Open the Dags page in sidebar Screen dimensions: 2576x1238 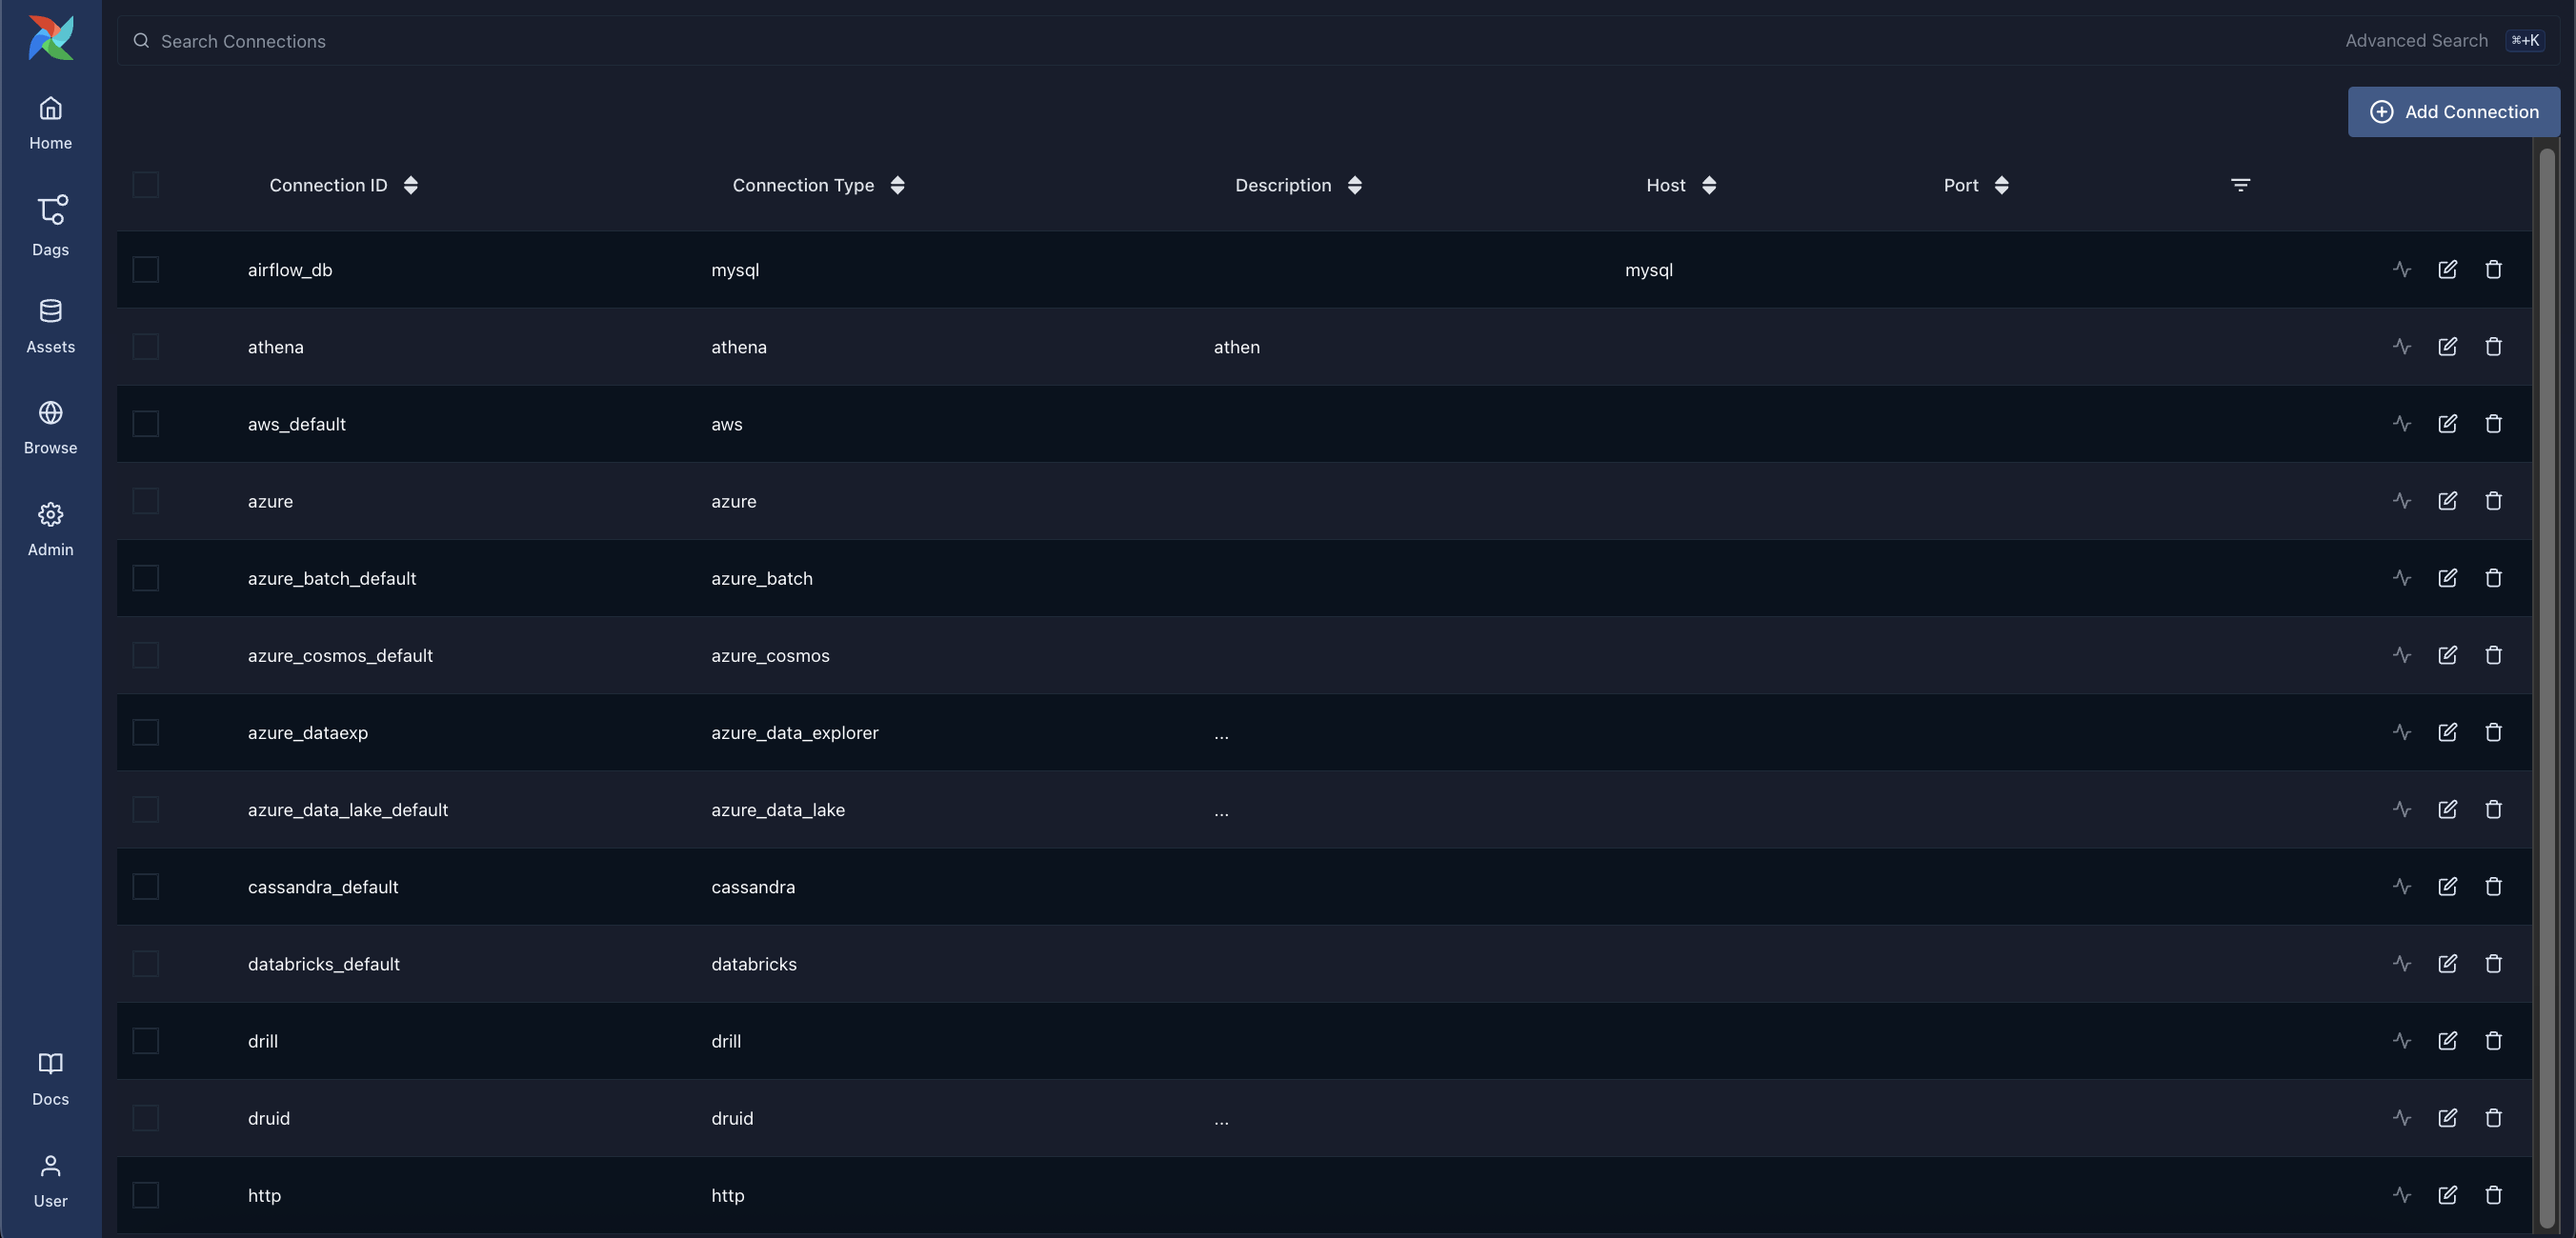tap(50, 225)
